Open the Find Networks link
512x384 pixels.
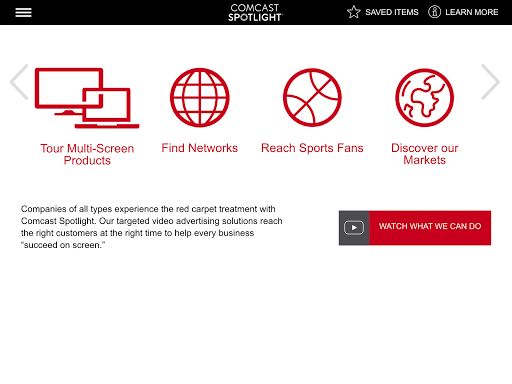click(x=200, y=148)
